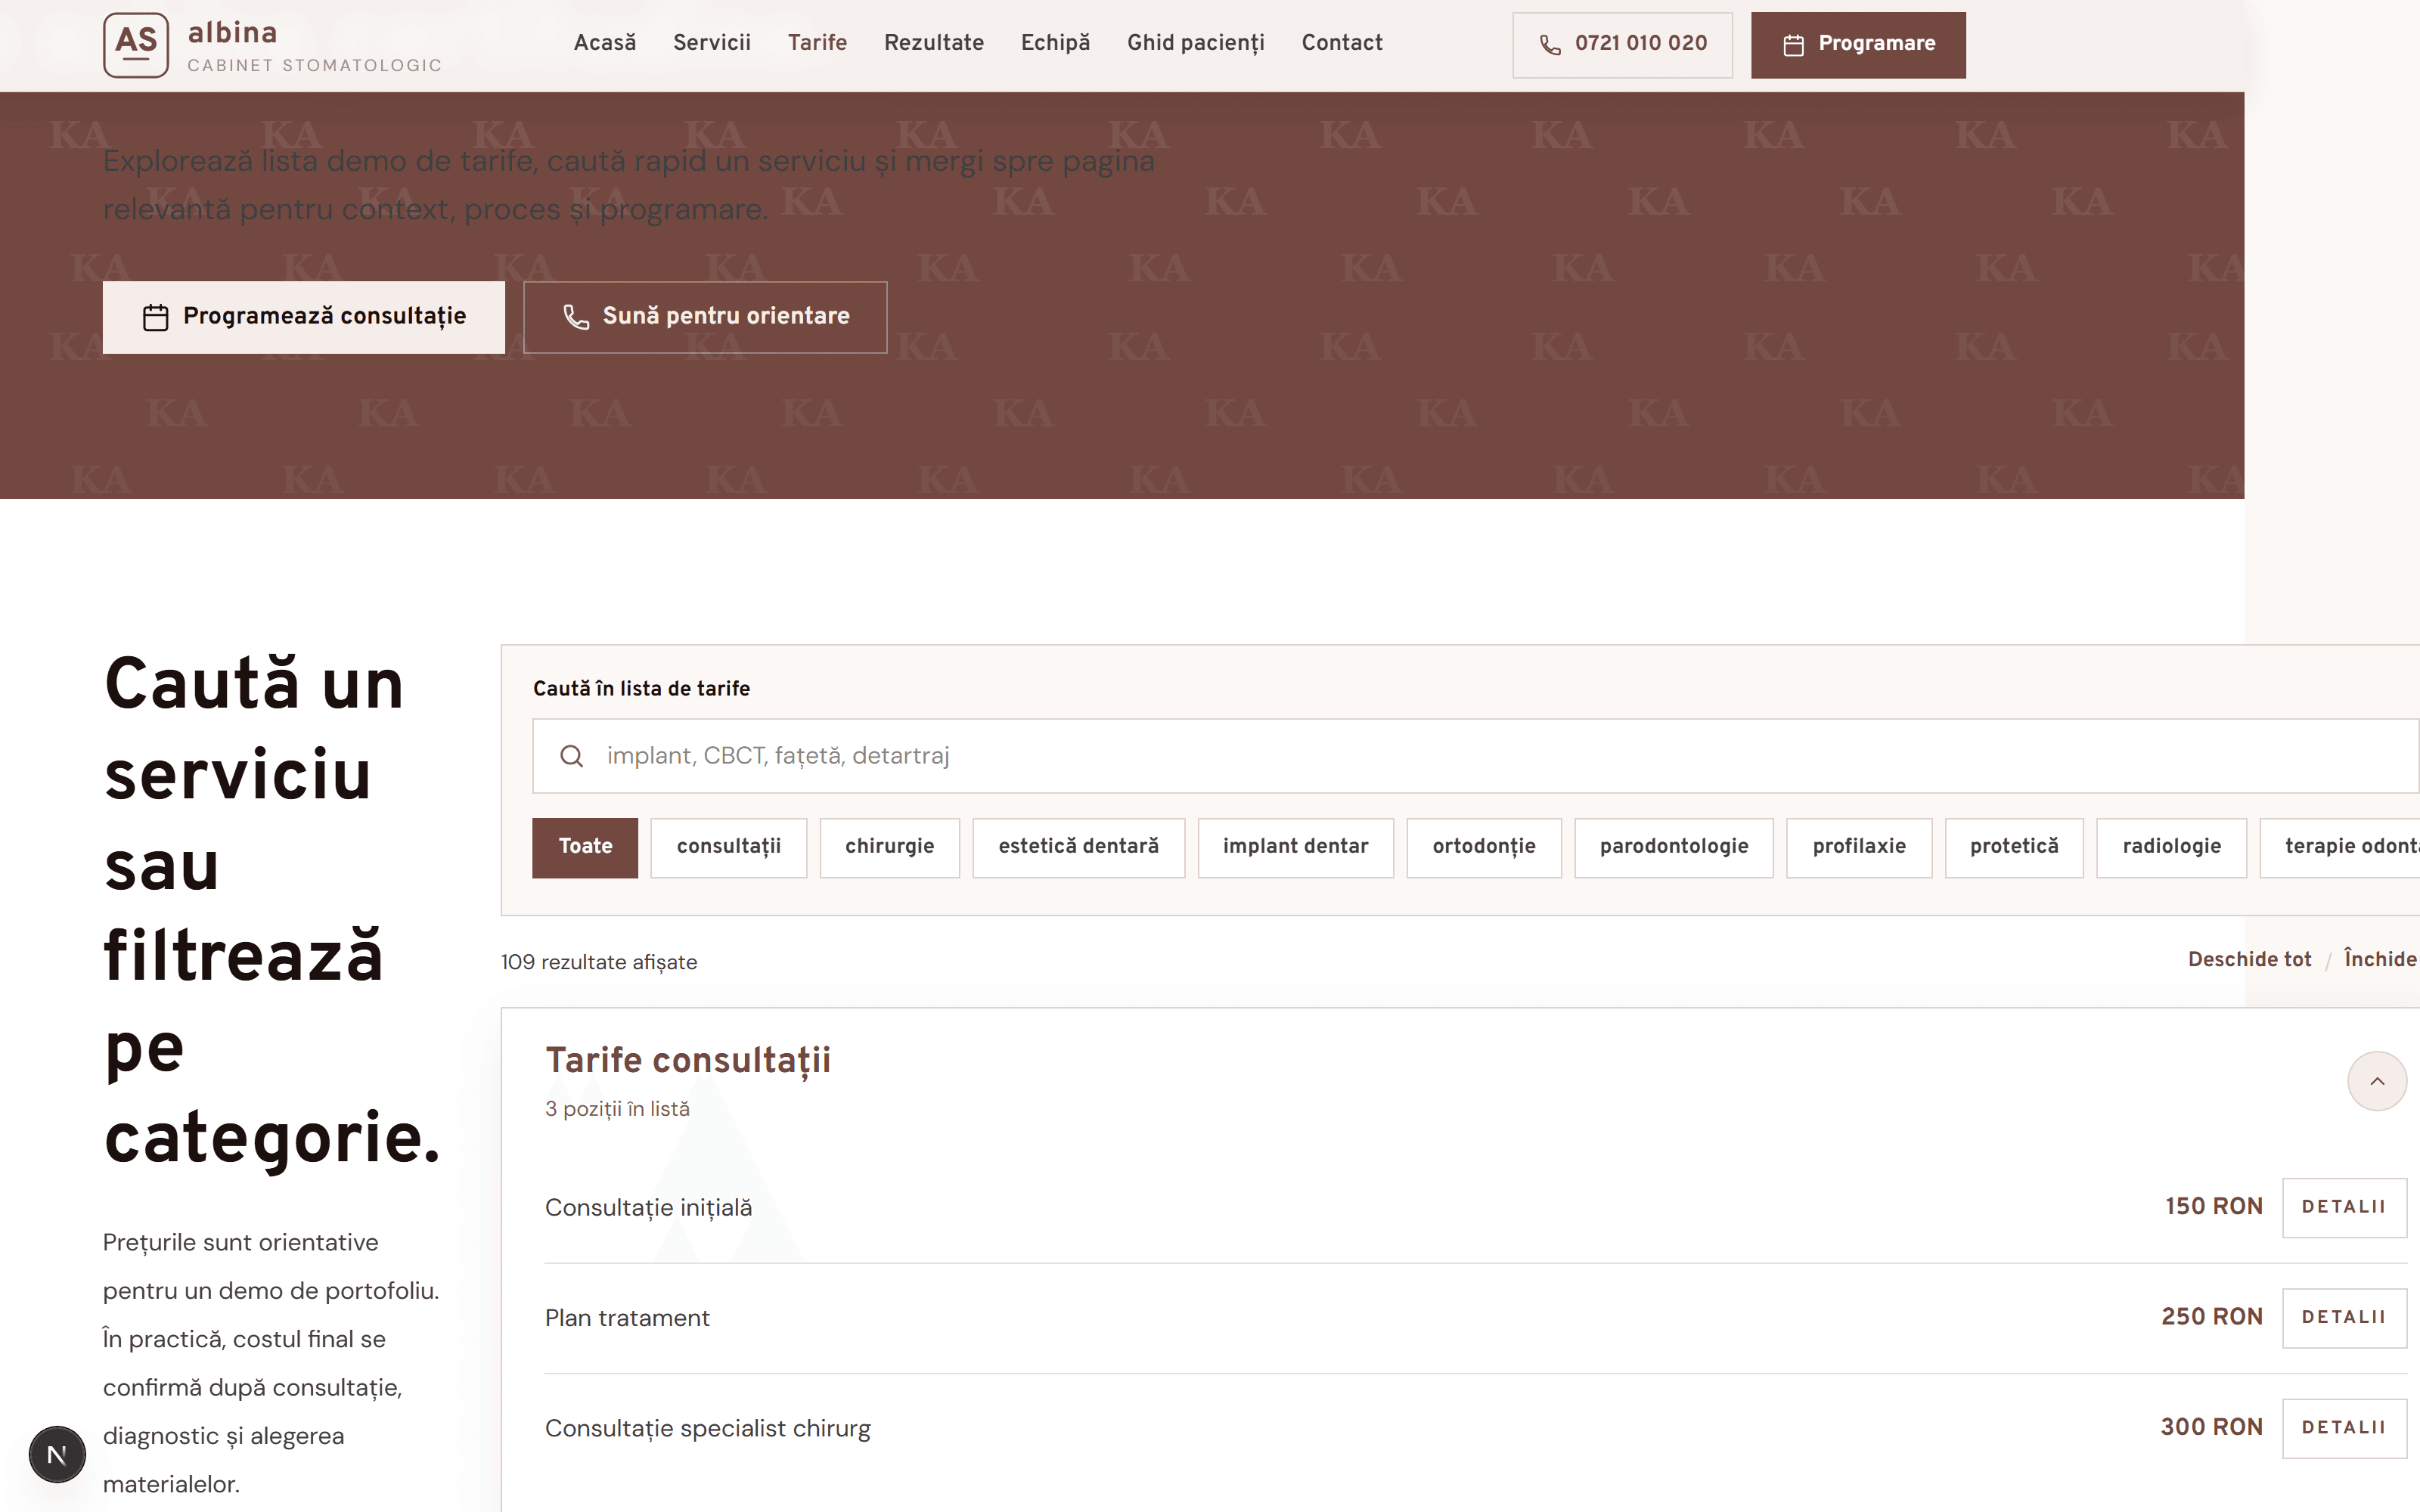Go to Ghid pacienți in navigation
The height and width of the screenshot is (1512, 2420).
pyautogui.click(x=1195, y=43)
